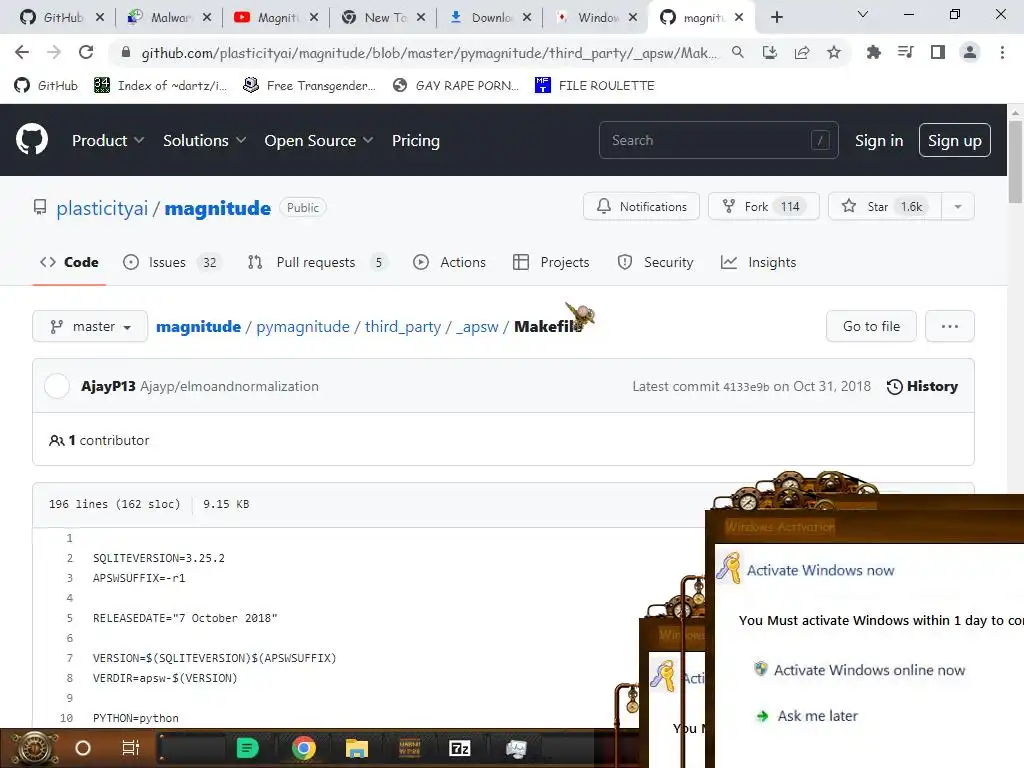Click the share page icon in address bar
The height and width of the screenshot is (768, 1024).
coord(802,52)
